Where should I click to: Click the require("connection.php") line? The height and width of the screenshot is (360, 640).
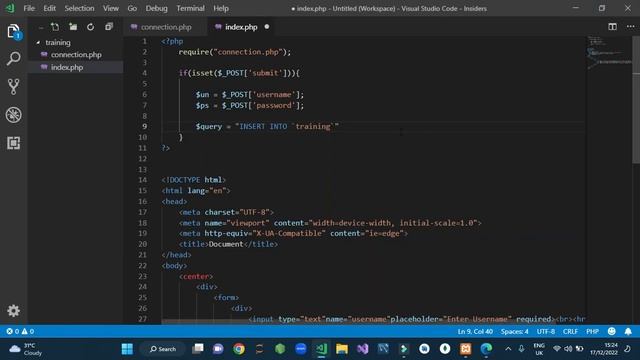pyautogui.click(x=234, y=52)
